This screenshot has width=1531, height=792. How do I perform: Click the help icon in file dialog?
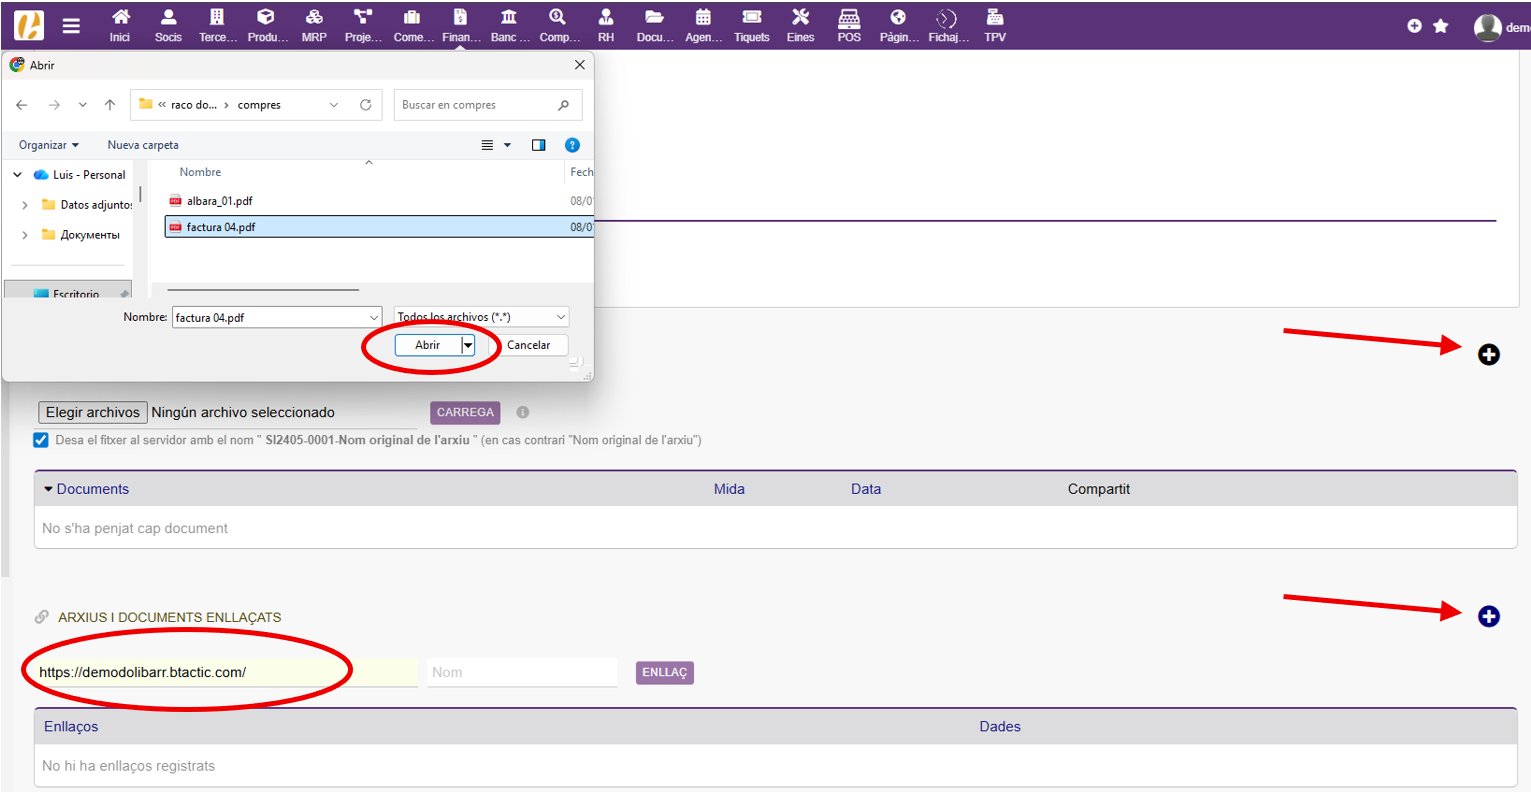[x=572, y=145]
